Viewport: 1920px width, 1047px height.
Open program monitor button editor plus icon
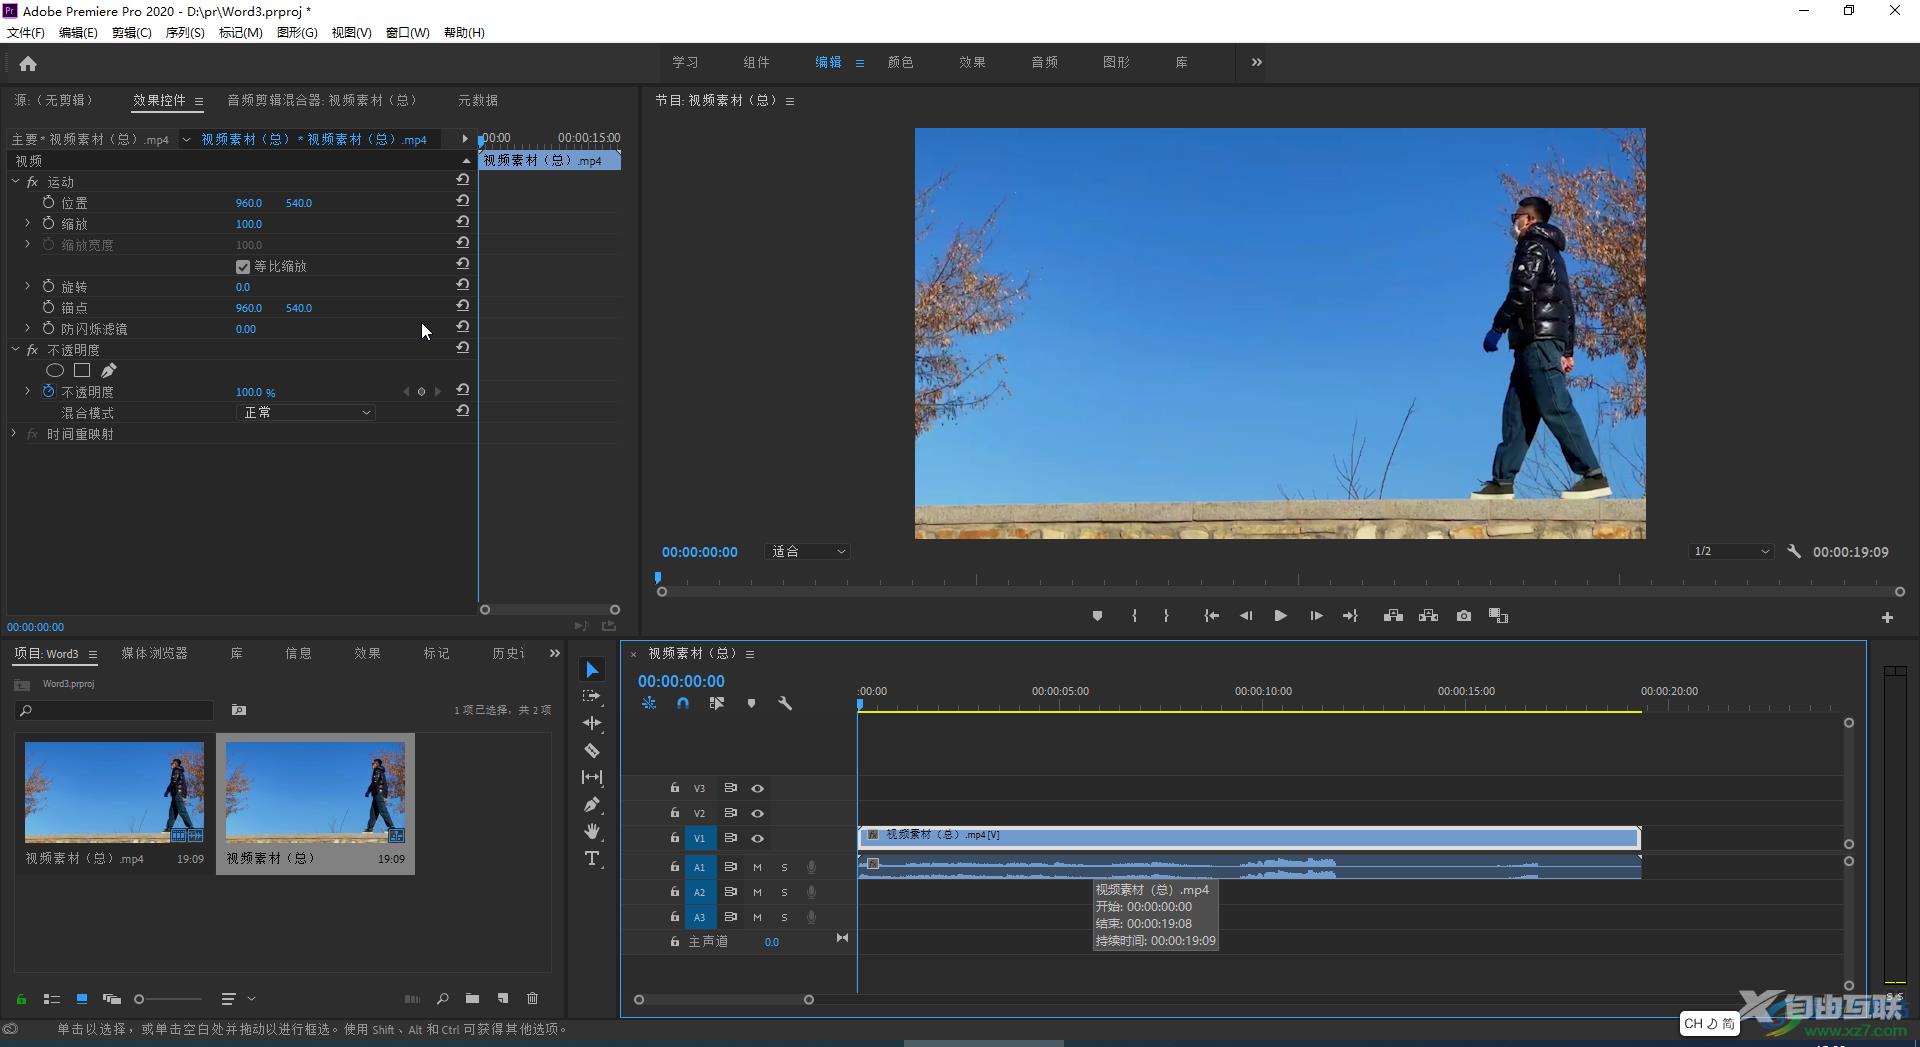(1887, 618)
